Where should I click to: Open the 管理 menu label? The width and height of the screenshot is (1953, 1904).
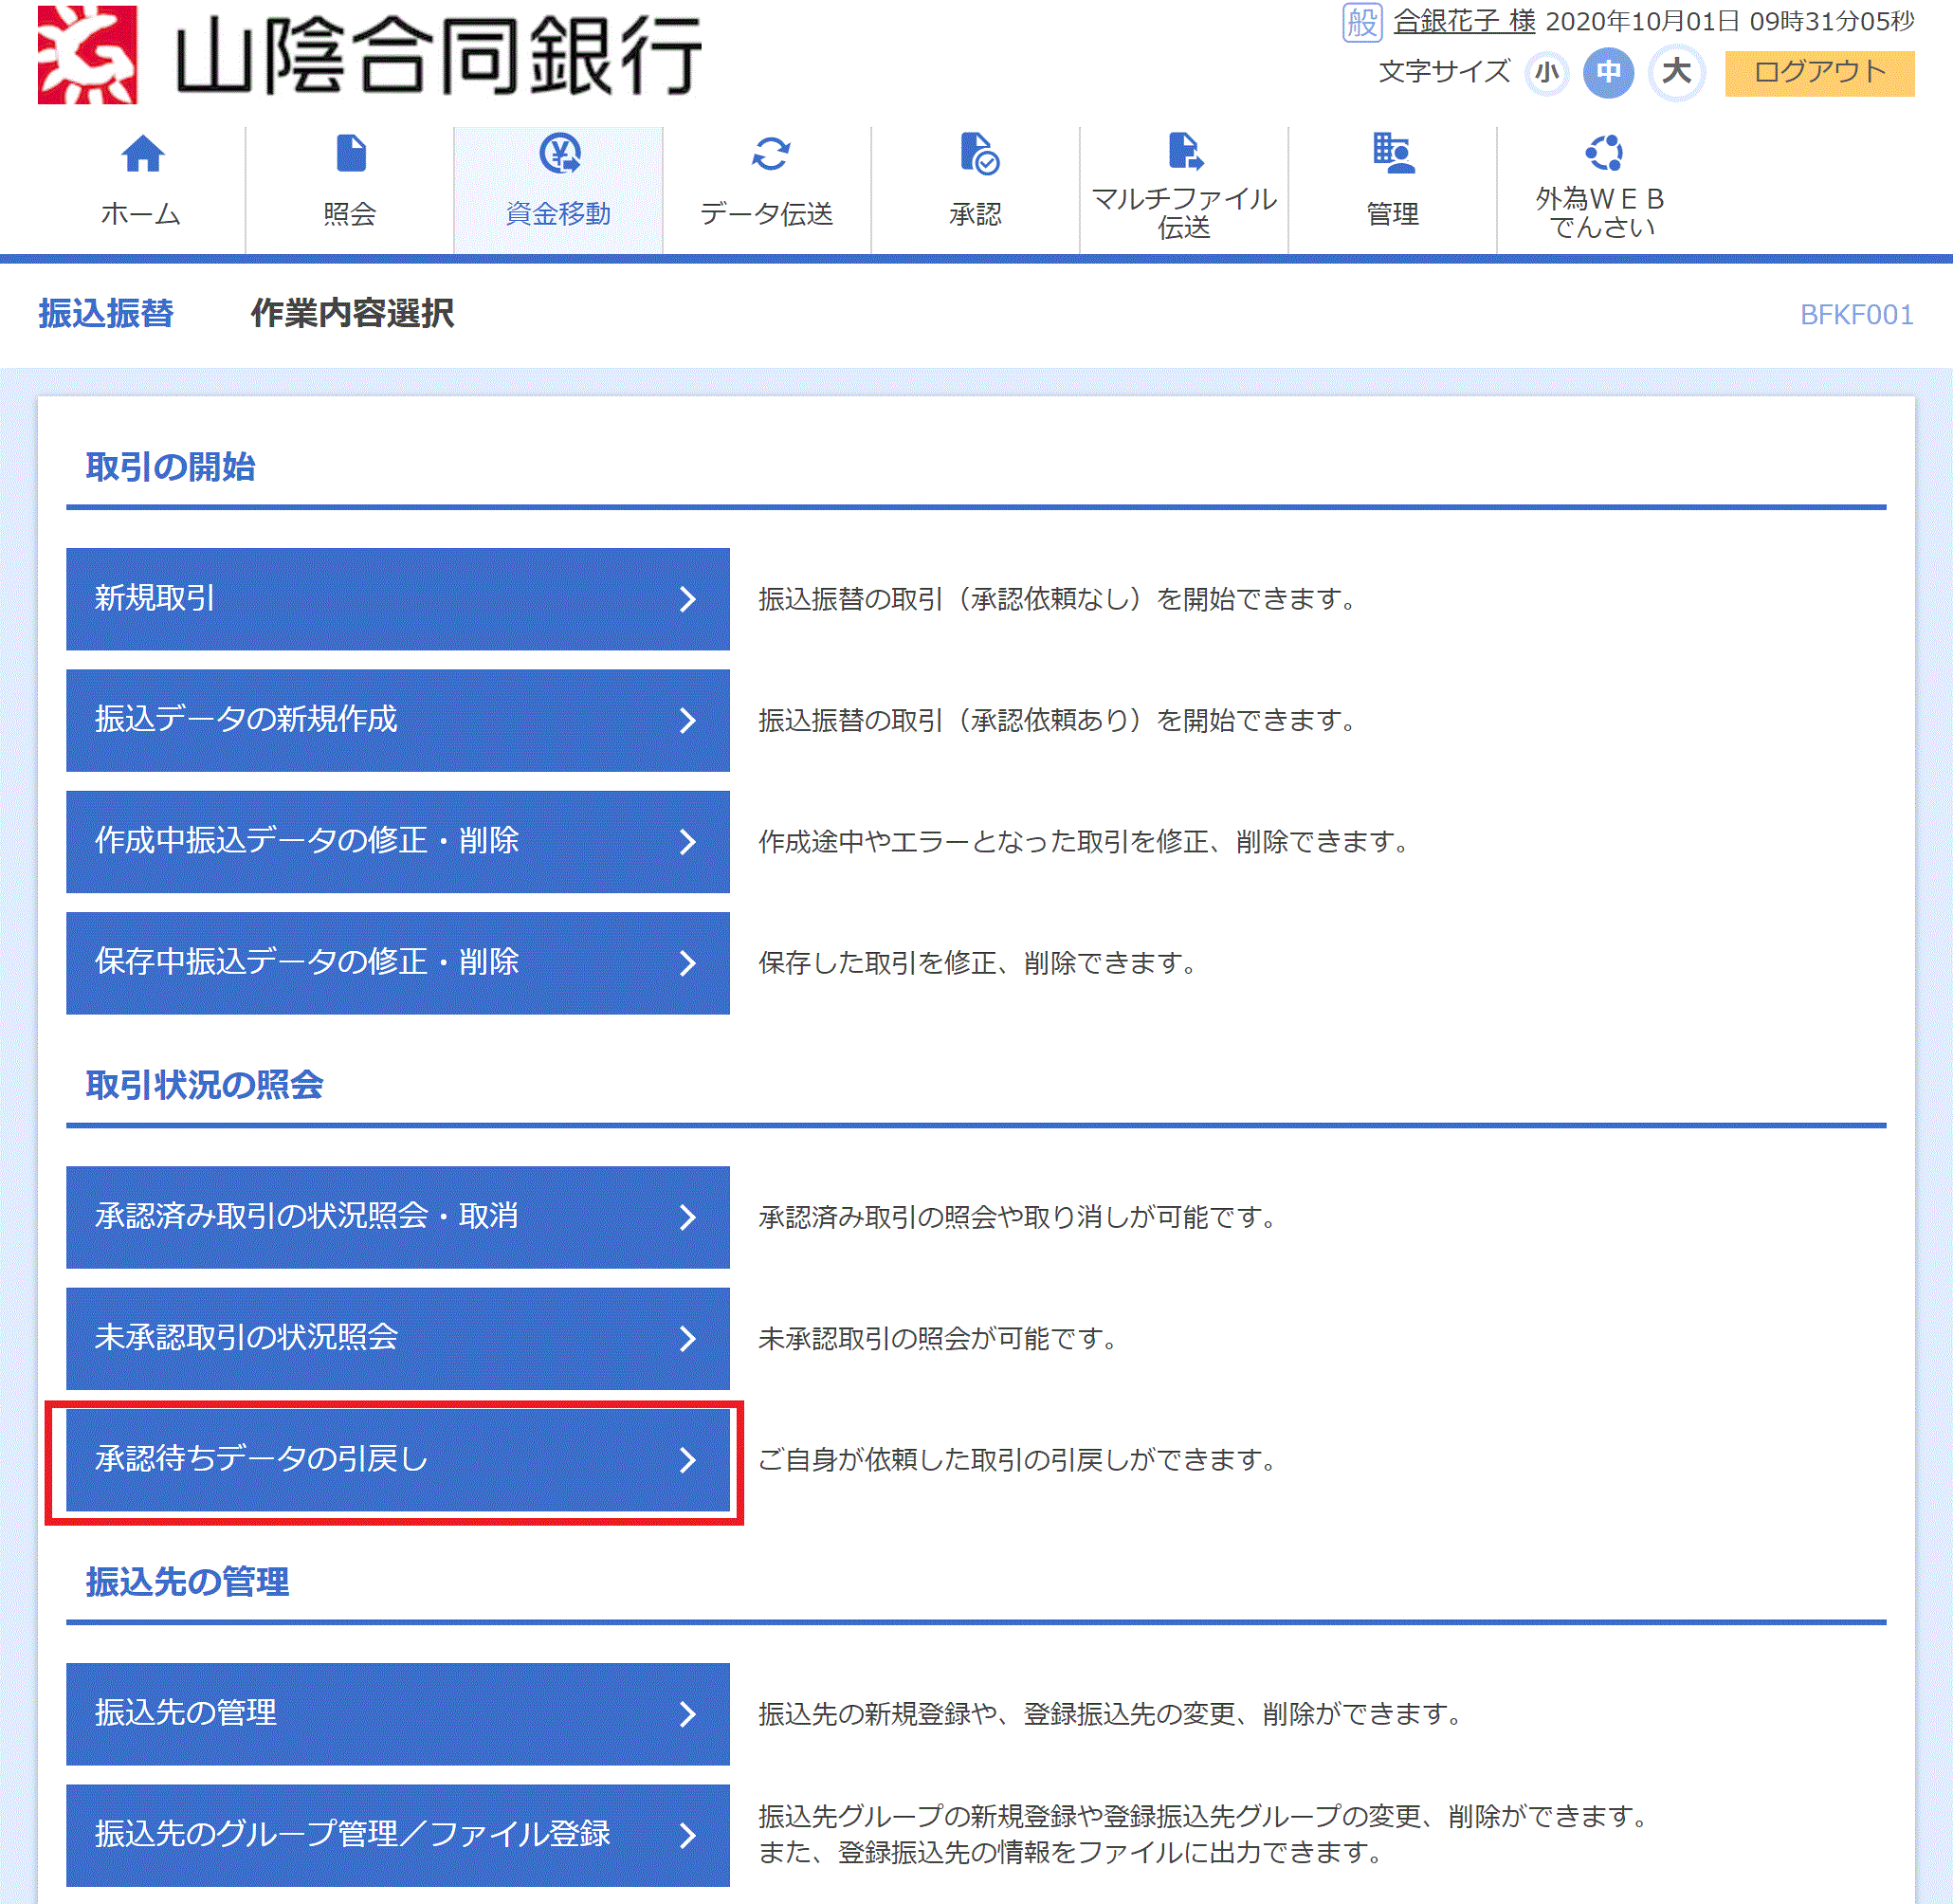pos(1393,213)
